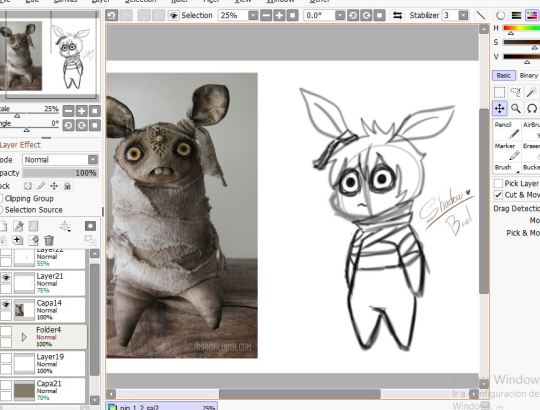
Task: Click the Undo button in the toolbar
Action: click(112, 15)
